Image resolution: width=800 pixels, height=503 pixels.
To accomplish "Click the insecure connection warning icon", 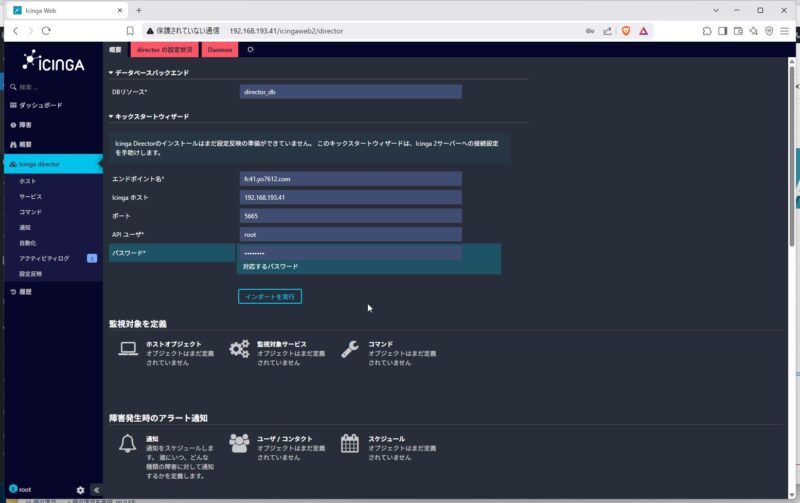I will (x=150, y=31).
